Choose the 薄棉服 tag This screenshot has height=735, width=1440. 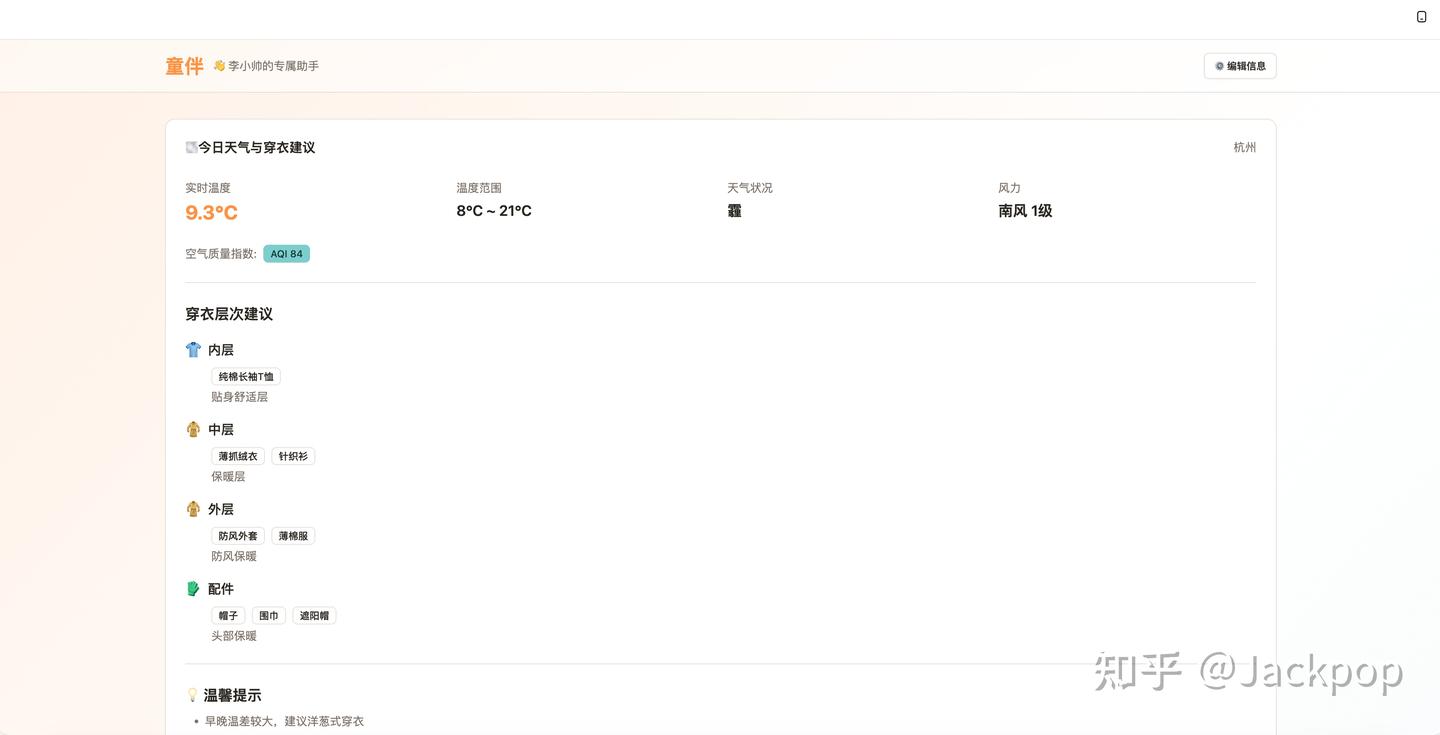(x=293, y=536)
